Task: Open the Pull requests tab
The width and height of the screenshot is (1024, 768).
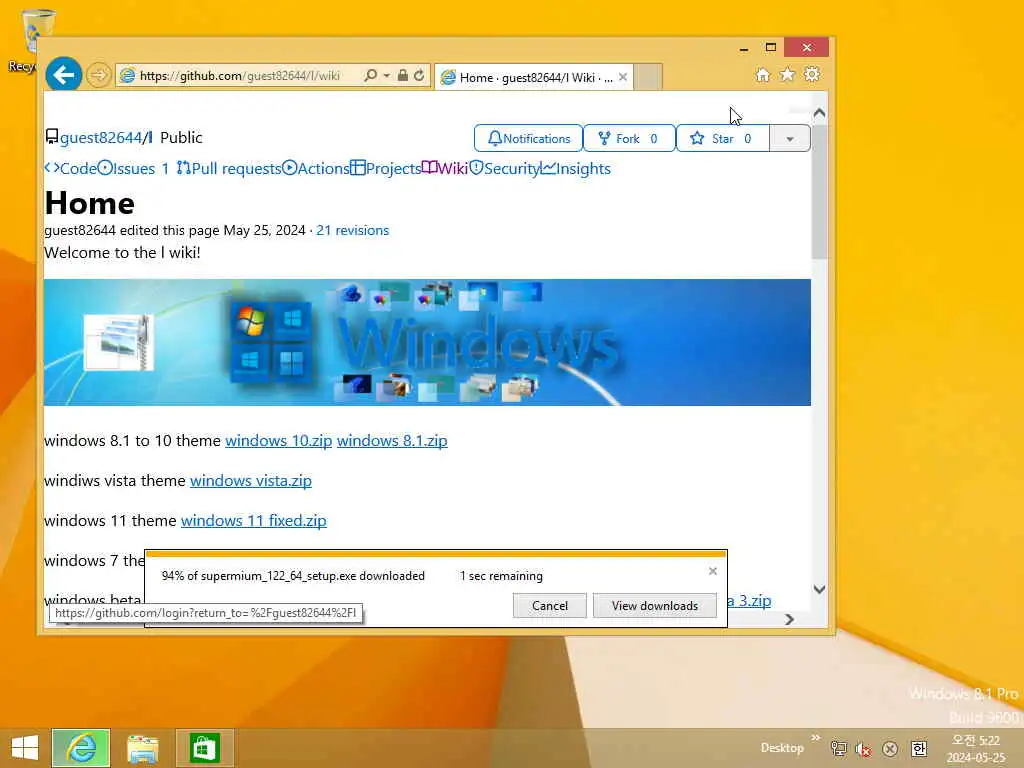Action: (x=229, y=168)
